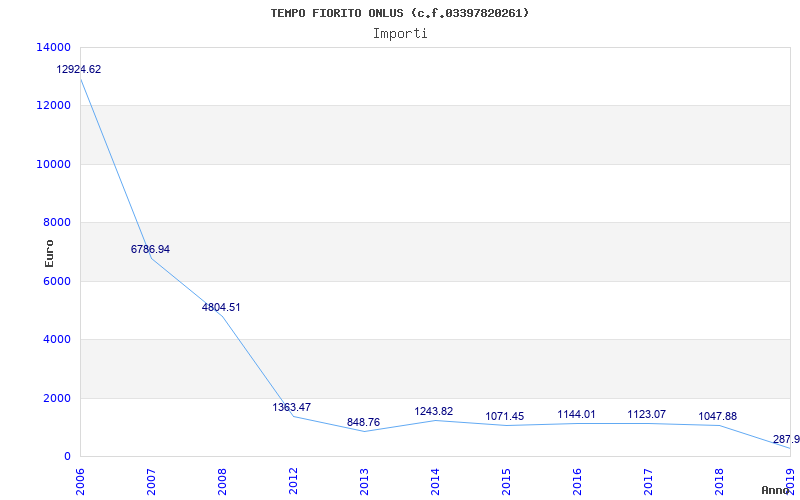The width and height of the screenshot is (800, 500).
Task: Click the 2008 year label
Action: pos(222,481)
